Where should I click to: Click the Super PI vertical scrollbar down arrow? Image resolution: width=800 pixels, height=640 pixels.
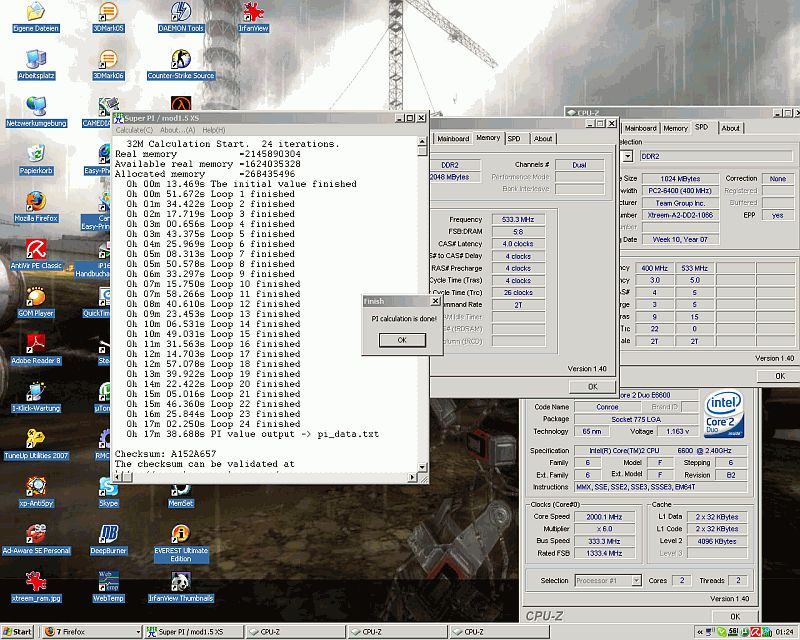(422, 467)
